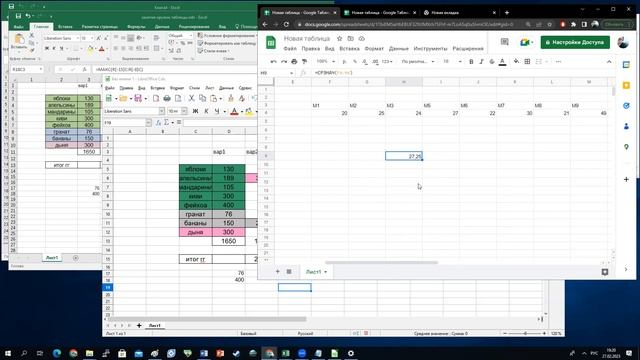Redo action in Google Sheets toolbar
This screenshot has height=360, width=640.
(284, 62)
